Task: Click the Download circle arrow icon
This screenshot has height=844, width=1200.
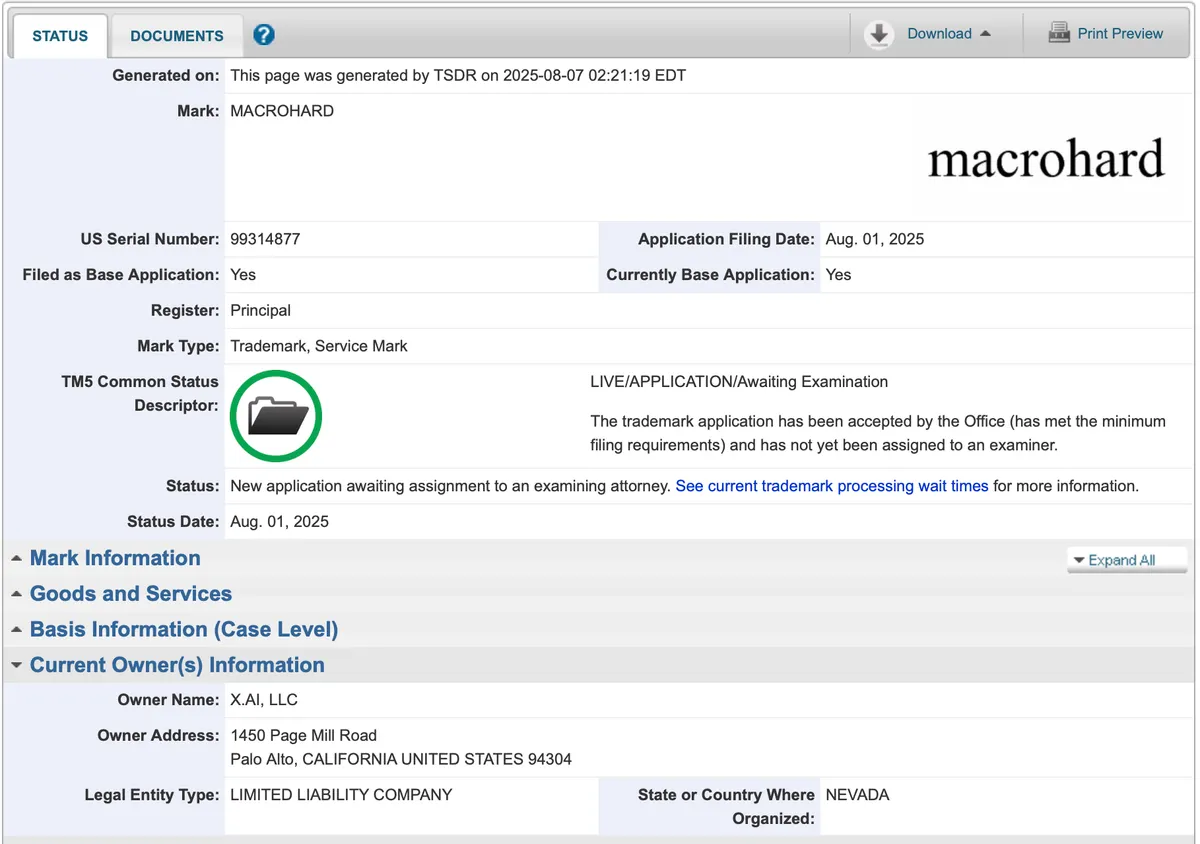Action: click(879, 34)
